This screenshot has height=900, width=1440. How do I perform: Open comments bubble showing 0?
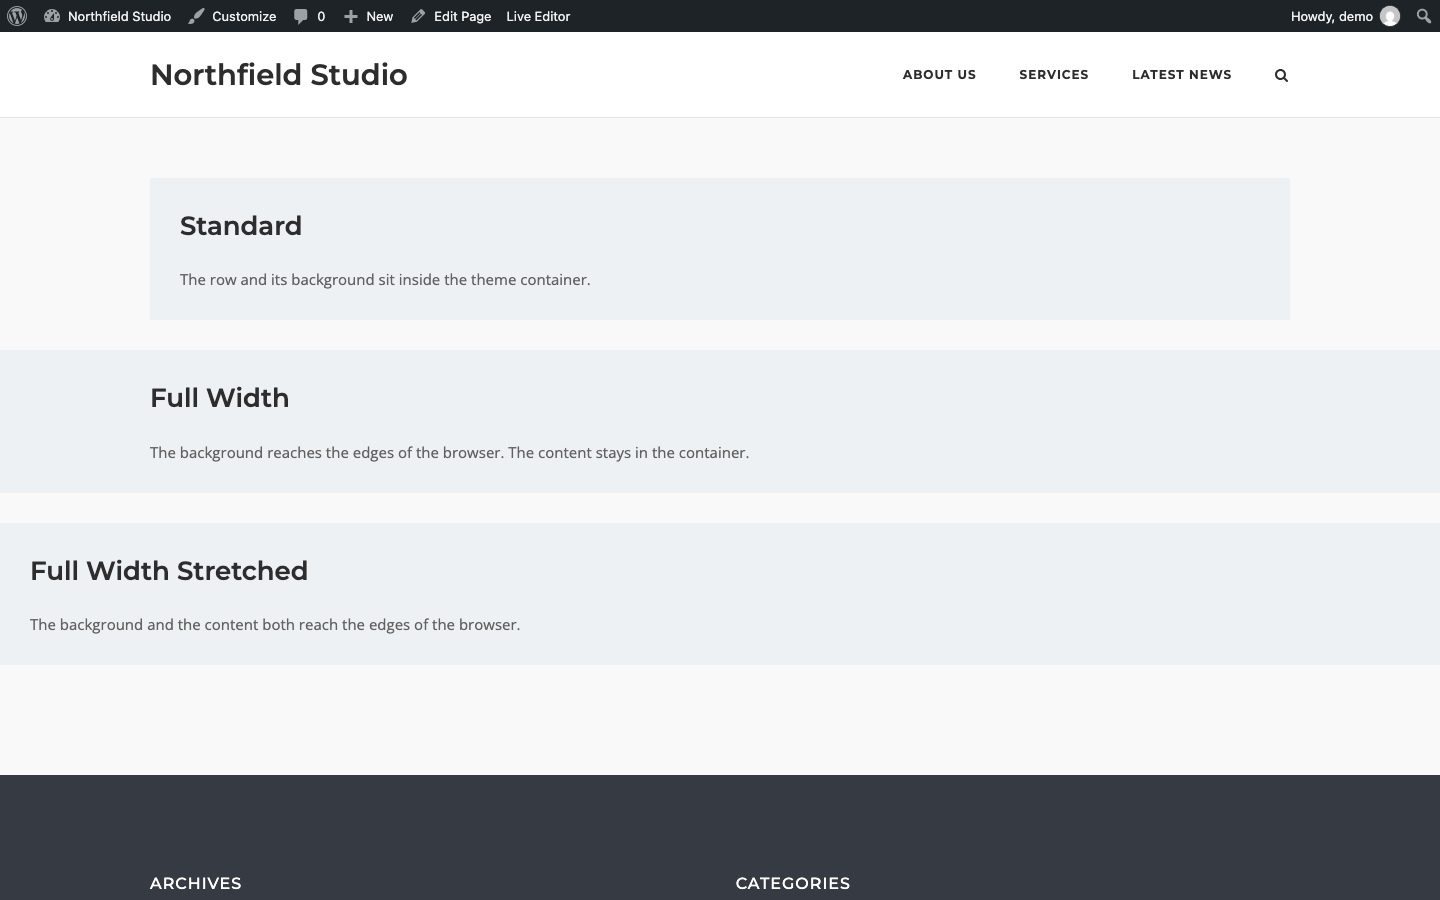coord(309,16)
